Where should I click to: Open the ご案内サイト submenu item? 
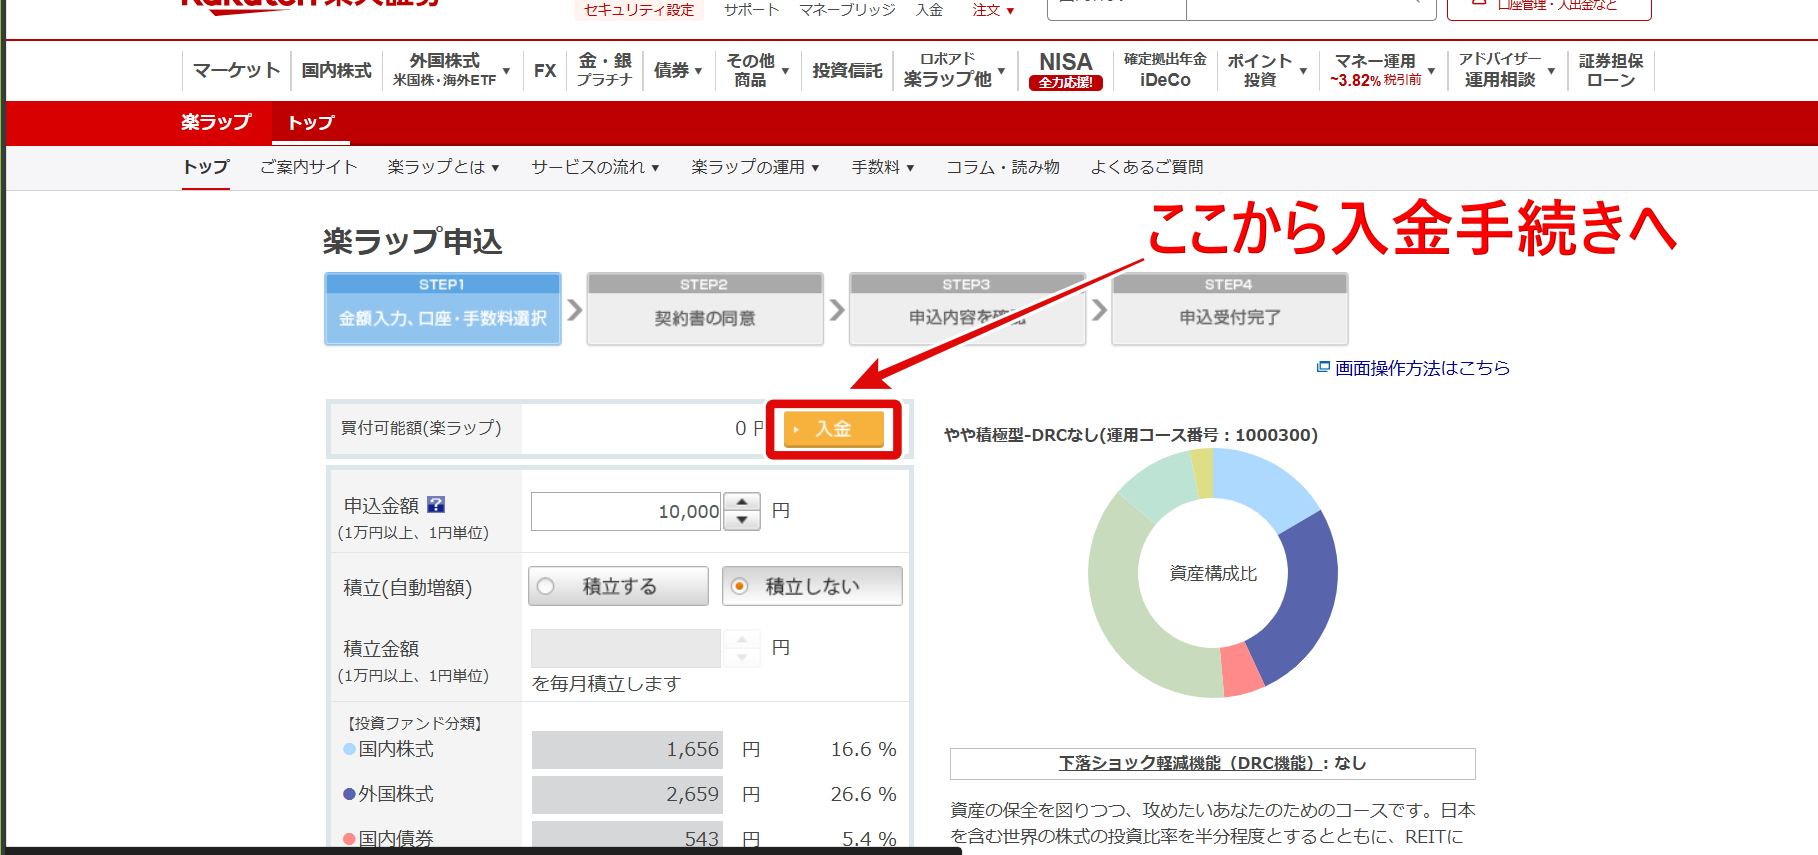click(x=308, y=167)
